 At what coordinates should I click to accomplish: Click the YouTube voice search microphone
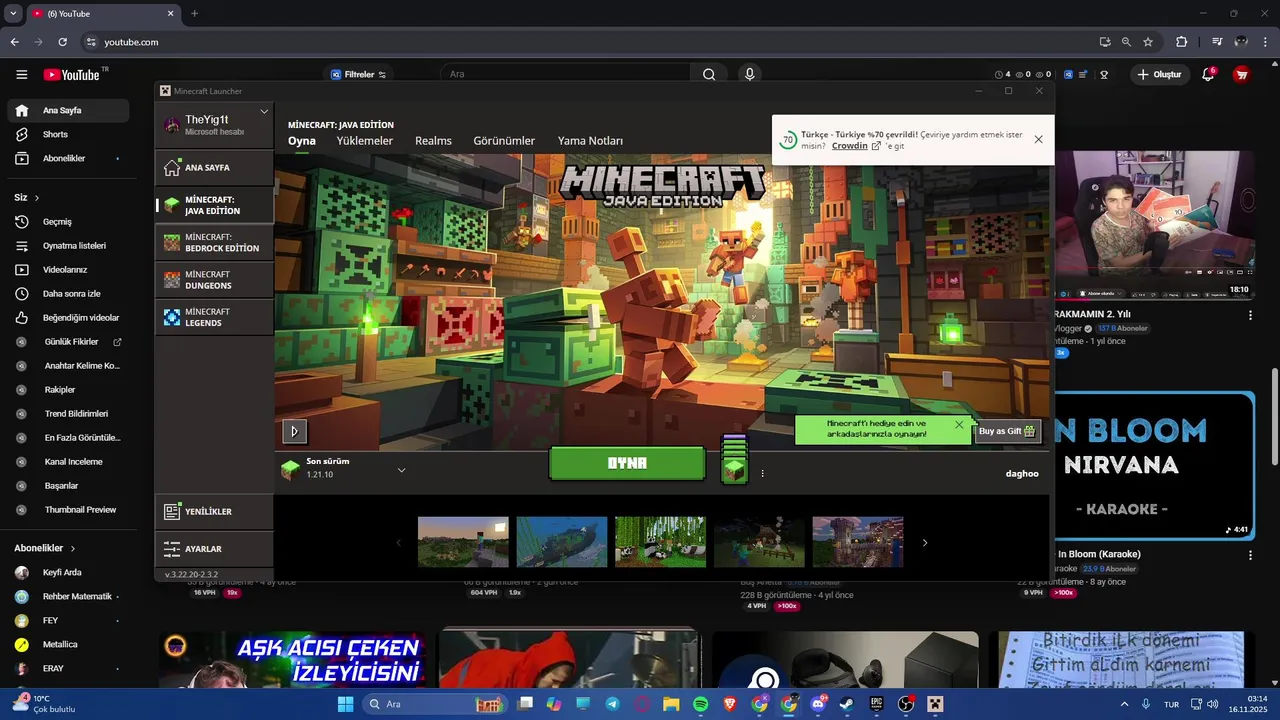click(x=749, y=74)
